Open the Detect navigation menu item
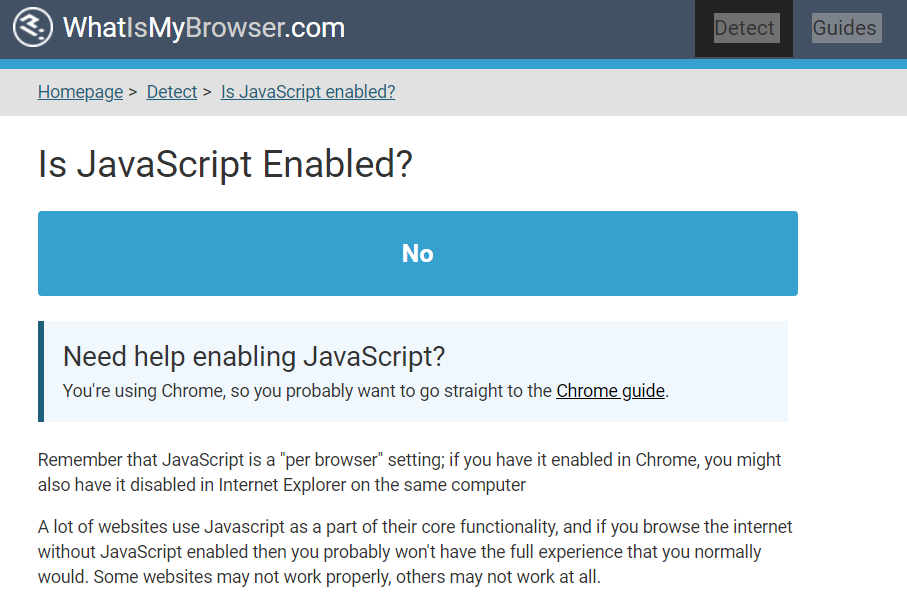 [x=744, y=28]
